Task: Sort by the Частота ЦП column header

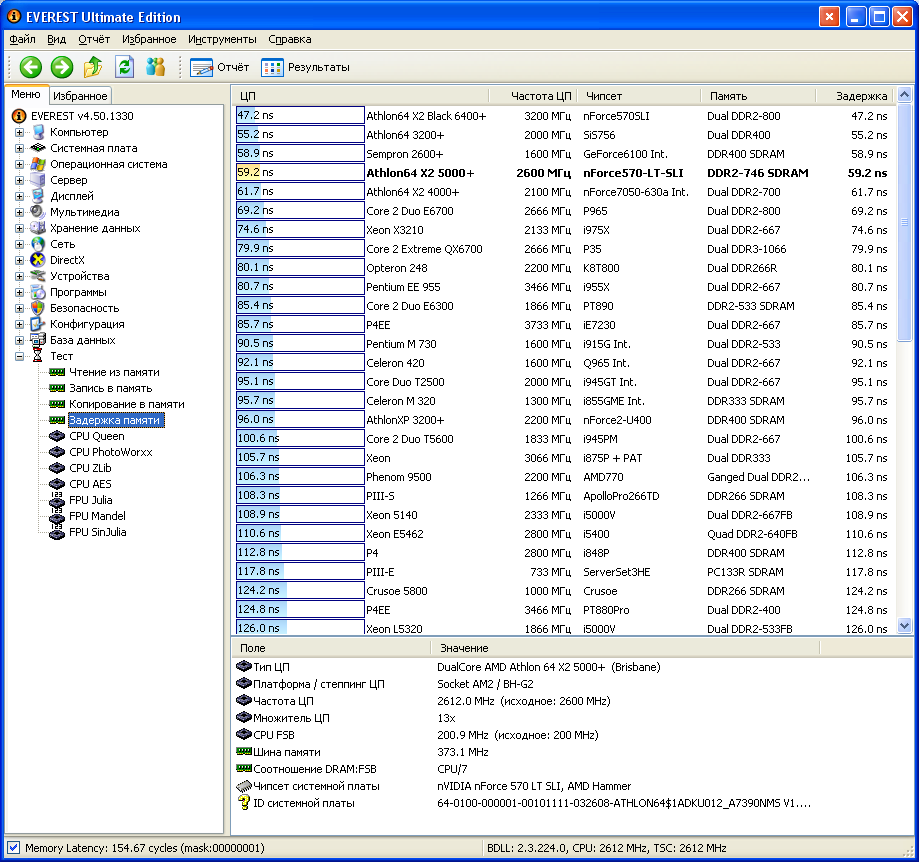Action: pyautogui.click(x=533, y=96)
